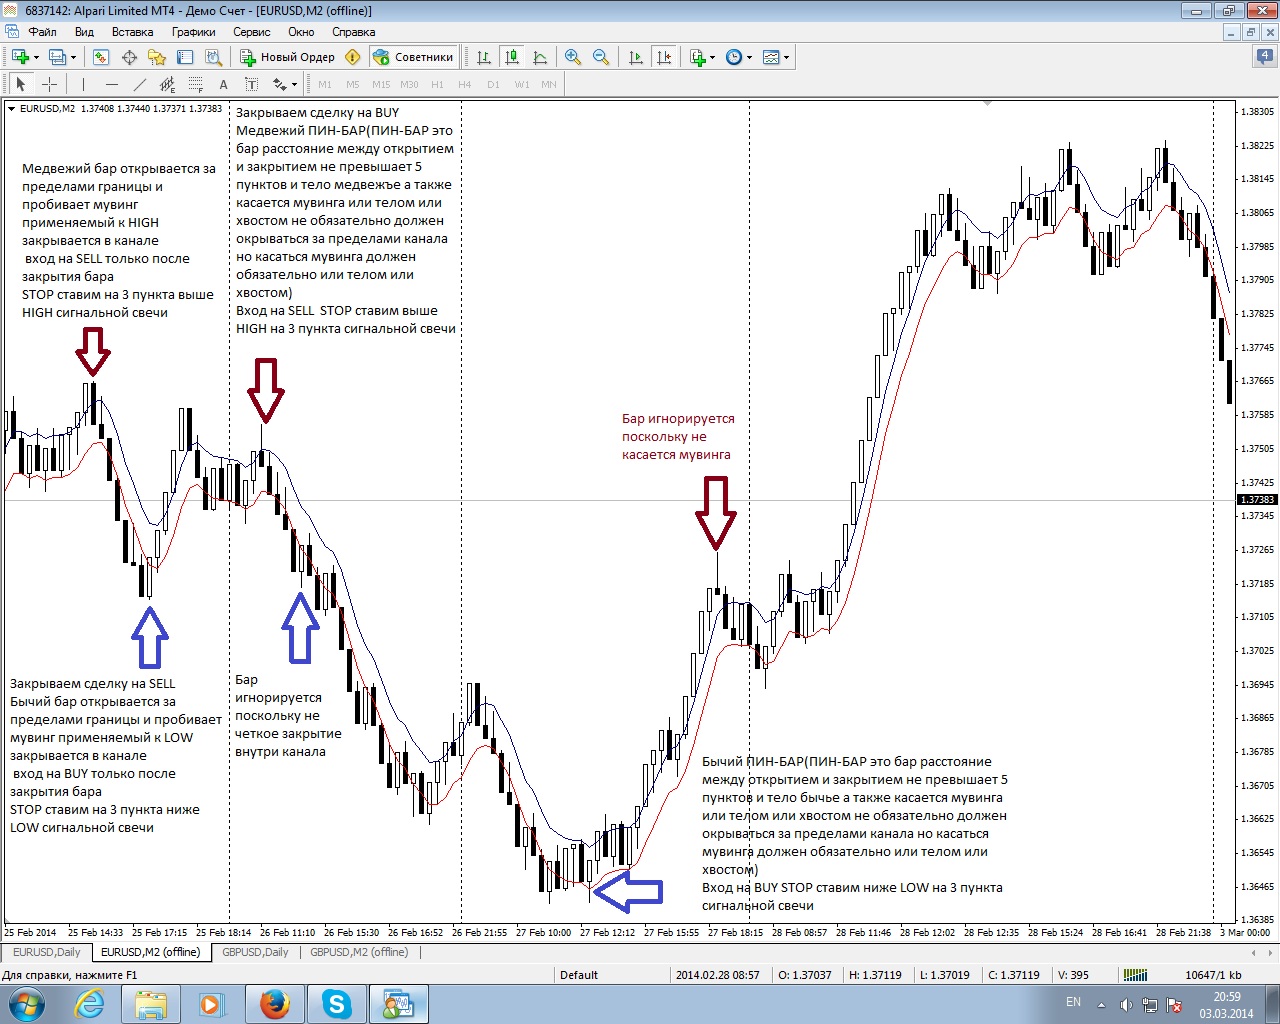This screenshot has height=1024, width=1280.
Task: Click the EURUSD,M2 chart title dropdown triangle
Action: tap(11, 108)
